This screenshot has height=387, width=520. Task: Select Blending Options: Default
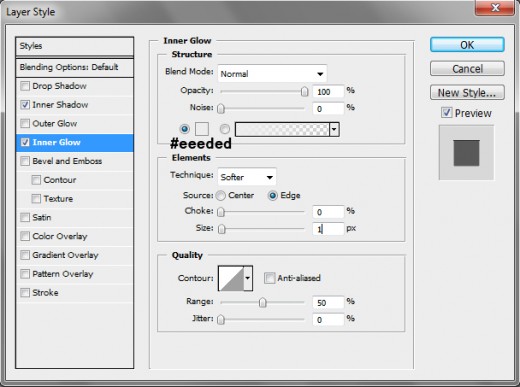(x=75, y=67)
